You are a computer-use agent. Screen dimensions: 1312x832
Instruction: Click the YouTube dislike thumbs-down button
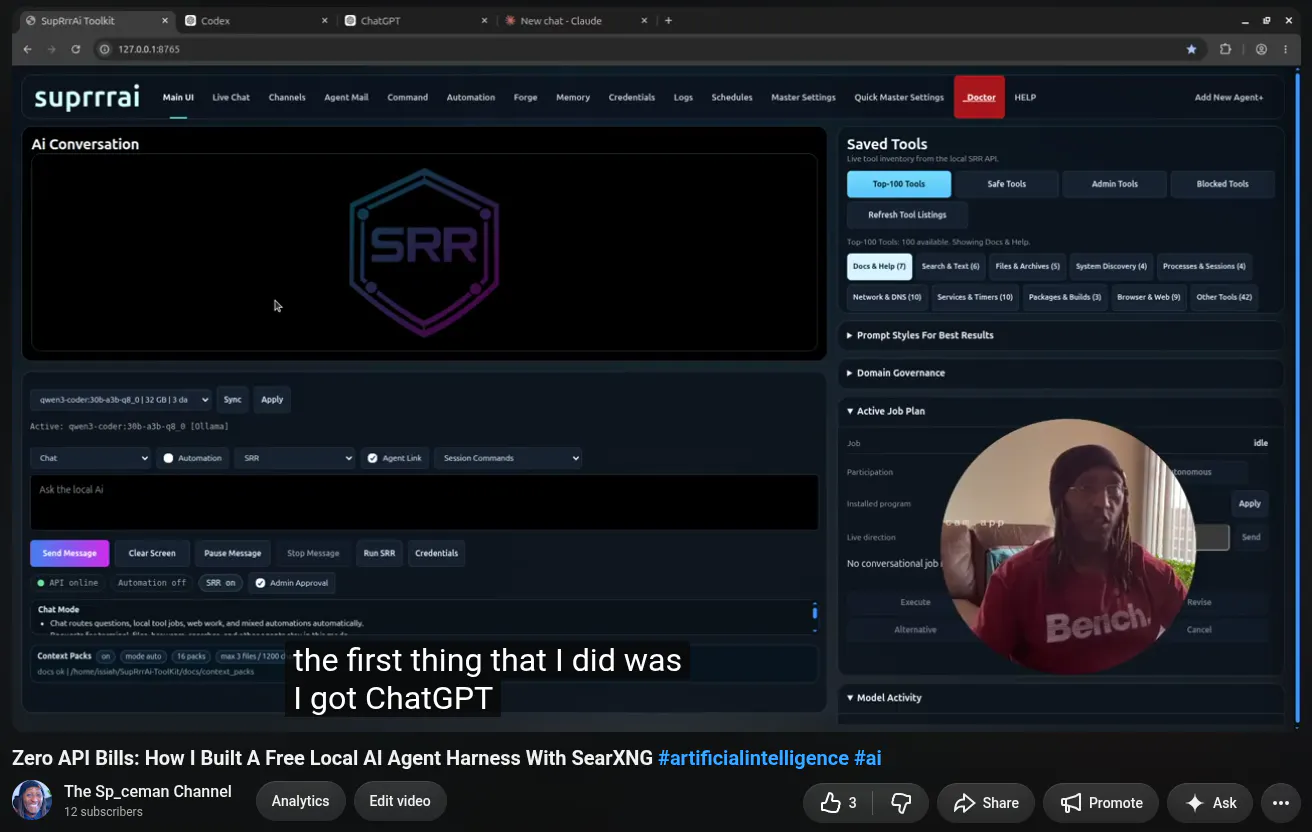click(901, 803)
